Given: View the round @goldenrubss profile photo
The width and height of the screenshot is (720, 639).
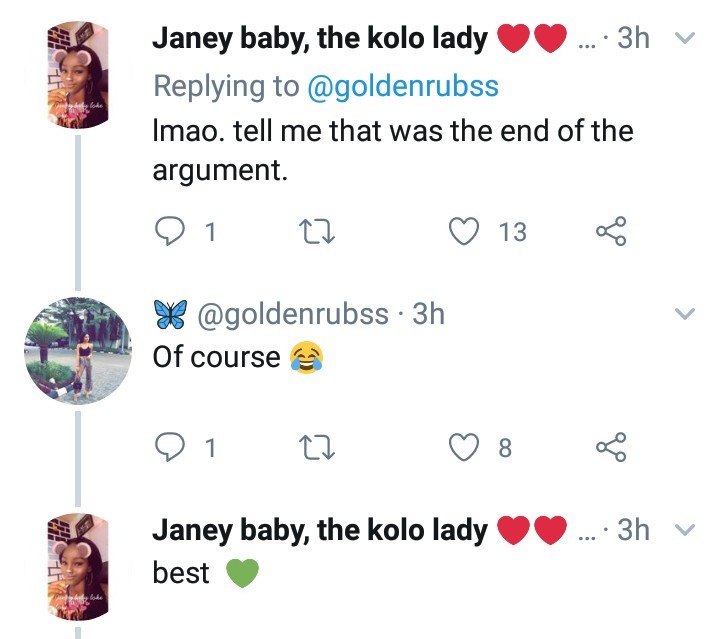Looking at the screenshot, I should pos(78,351).
